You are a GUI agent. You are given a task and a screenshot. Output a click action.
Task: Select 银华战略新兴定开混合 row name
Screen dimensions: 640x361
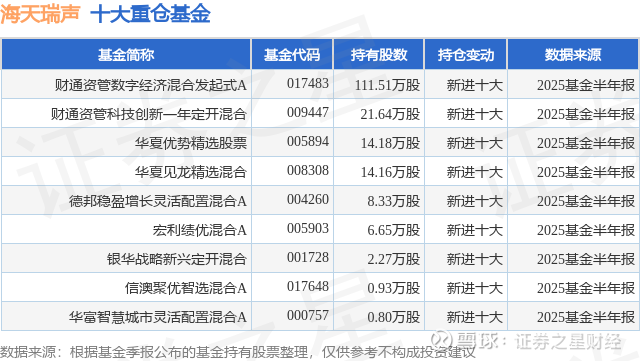tap(177, 259)
